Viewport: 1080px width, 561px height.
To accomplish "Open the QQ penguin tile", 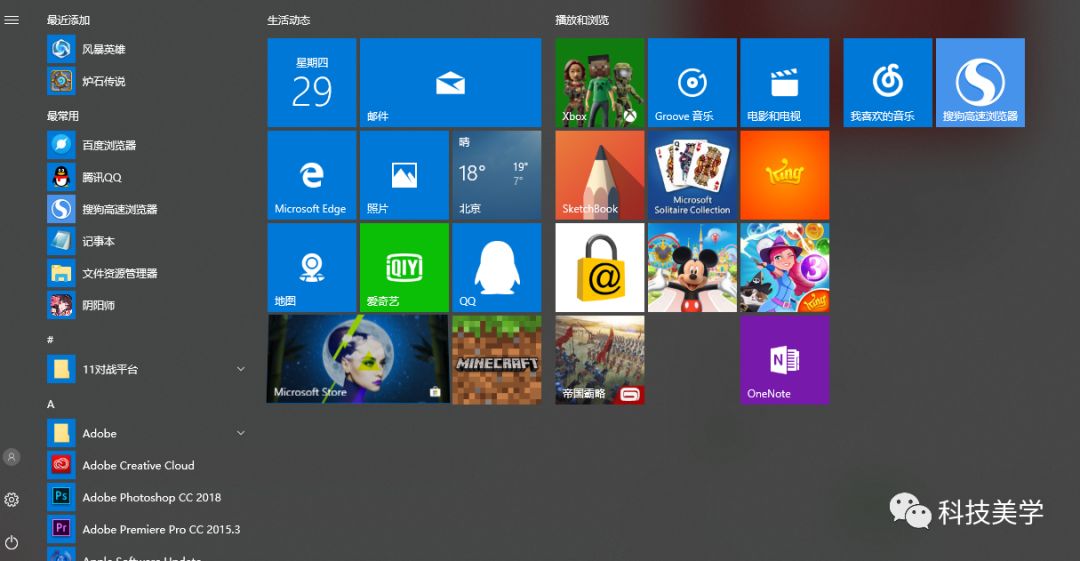I will 497,267.
